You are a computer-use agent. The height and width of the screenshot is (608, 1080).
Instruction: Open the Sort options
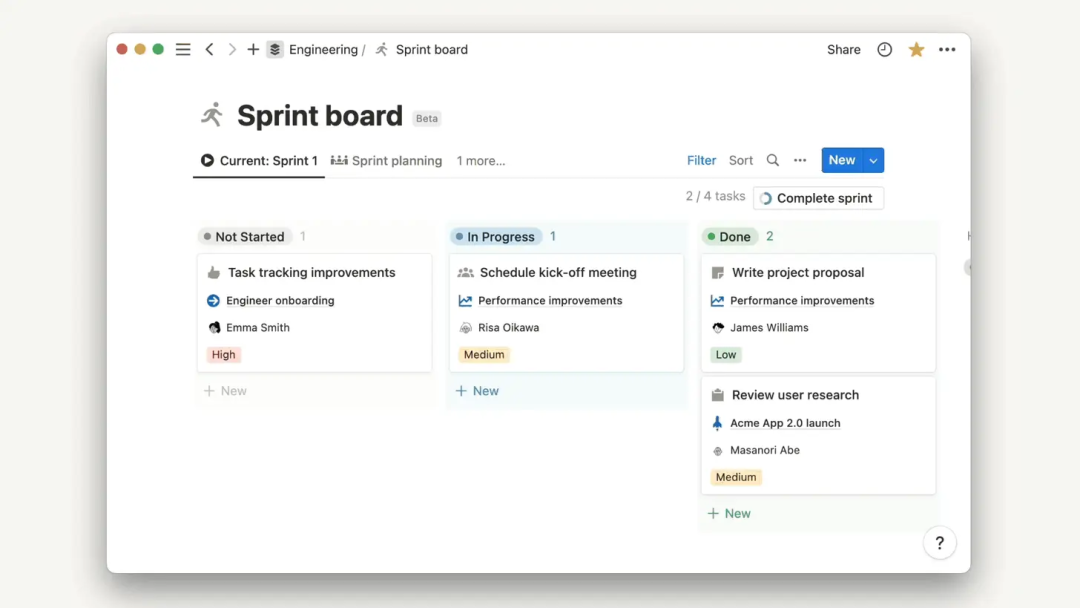pyautogui.click(x=741, y=160)
